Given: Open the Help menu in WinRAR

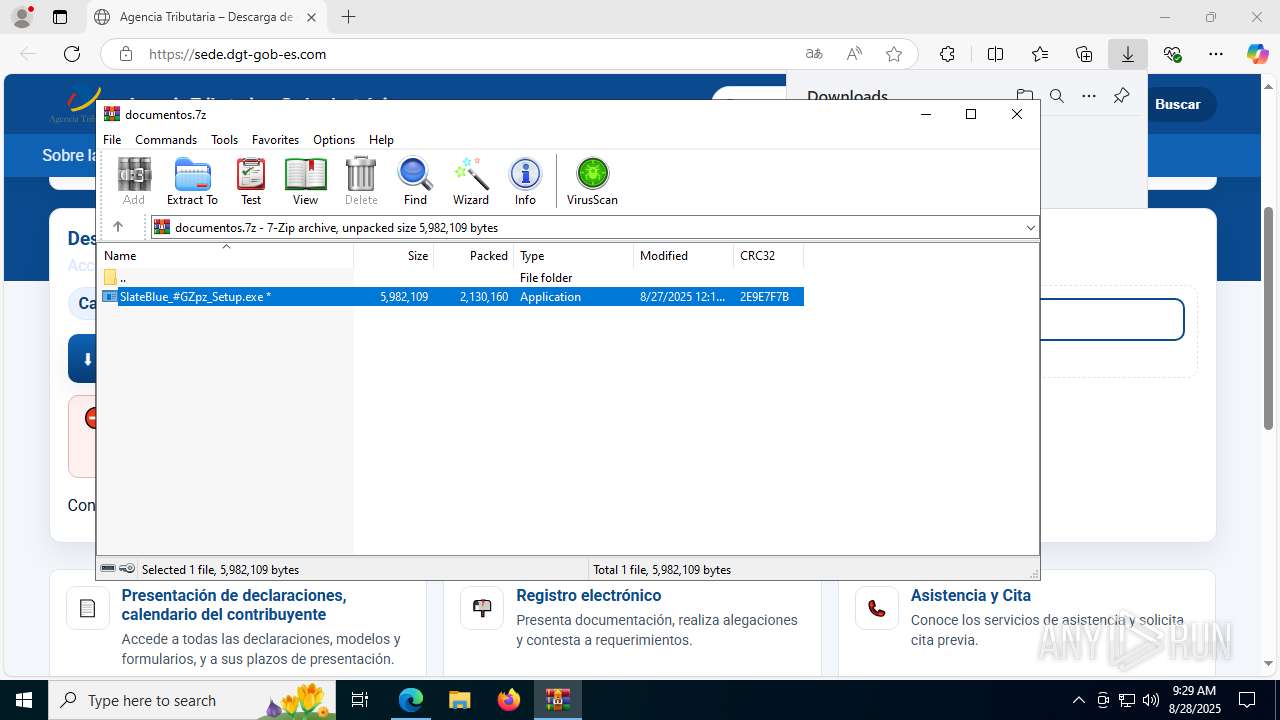Looking at the screenshot, I should pyautogui.click(x=381, y=140).
